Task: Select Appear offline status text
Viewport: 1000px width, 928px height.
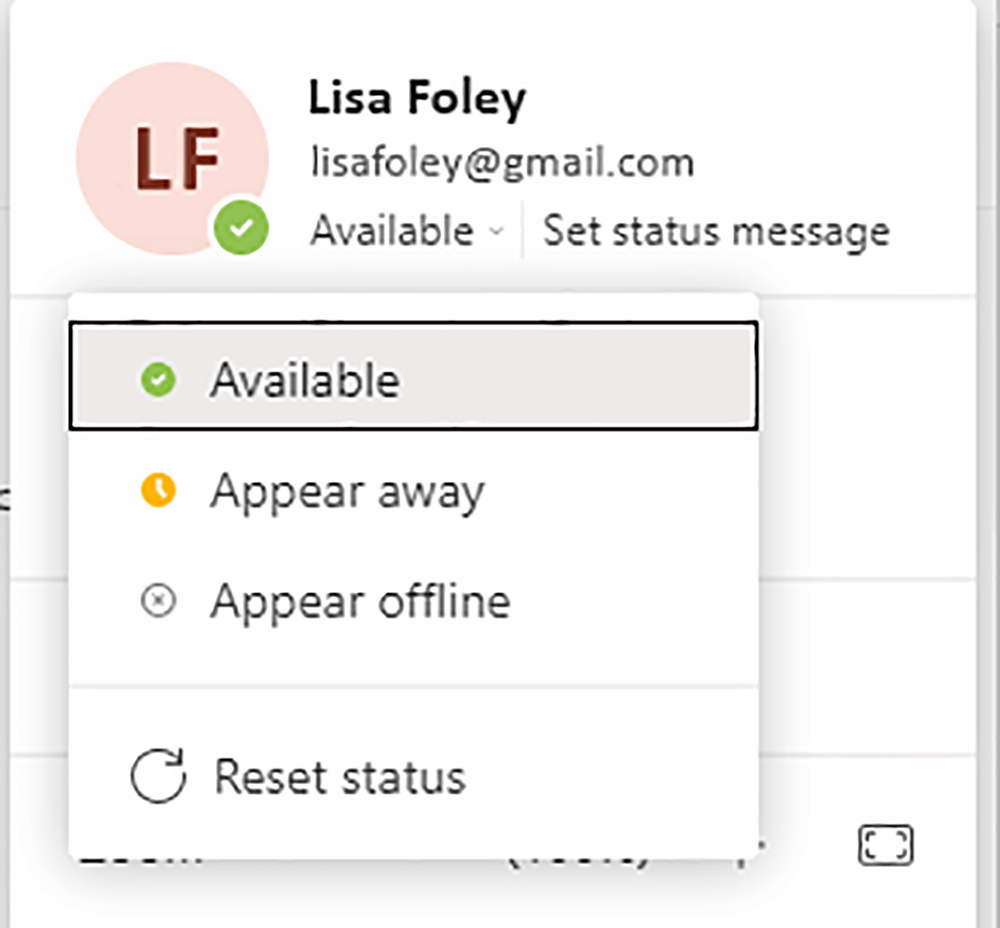Action: (360, 602)
